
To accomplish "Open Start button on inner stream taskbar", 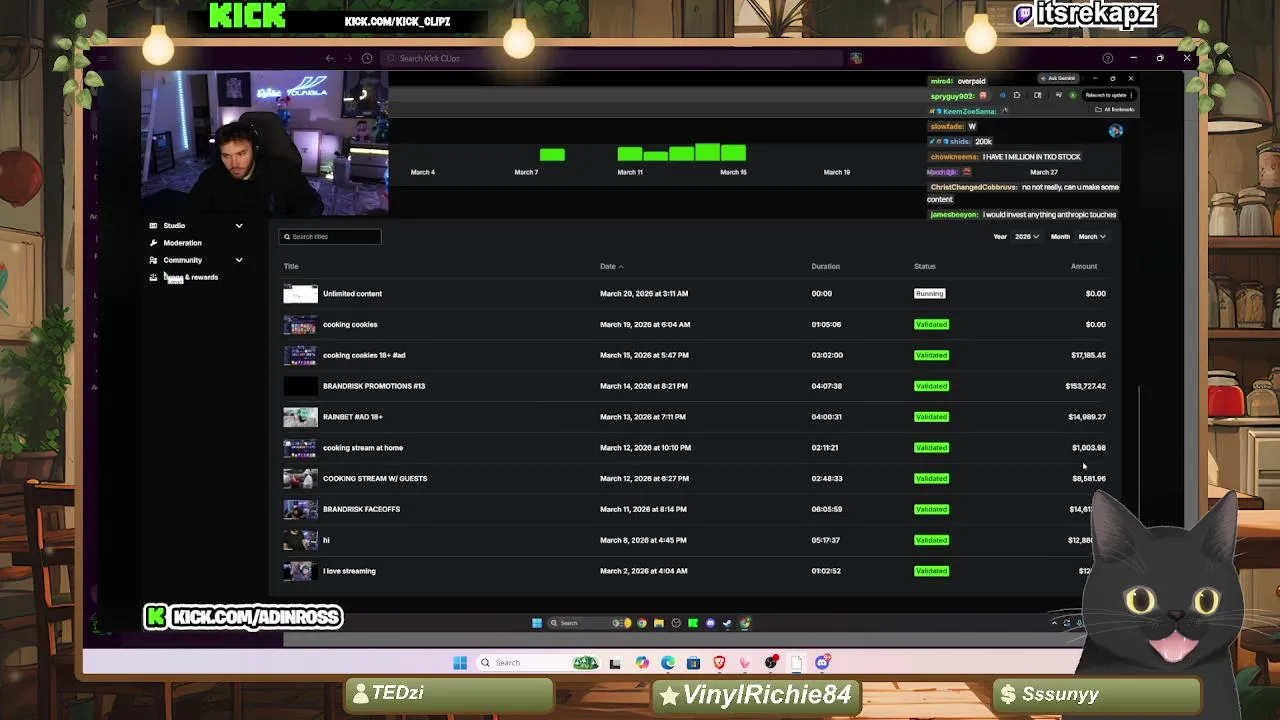I will 537,623.
